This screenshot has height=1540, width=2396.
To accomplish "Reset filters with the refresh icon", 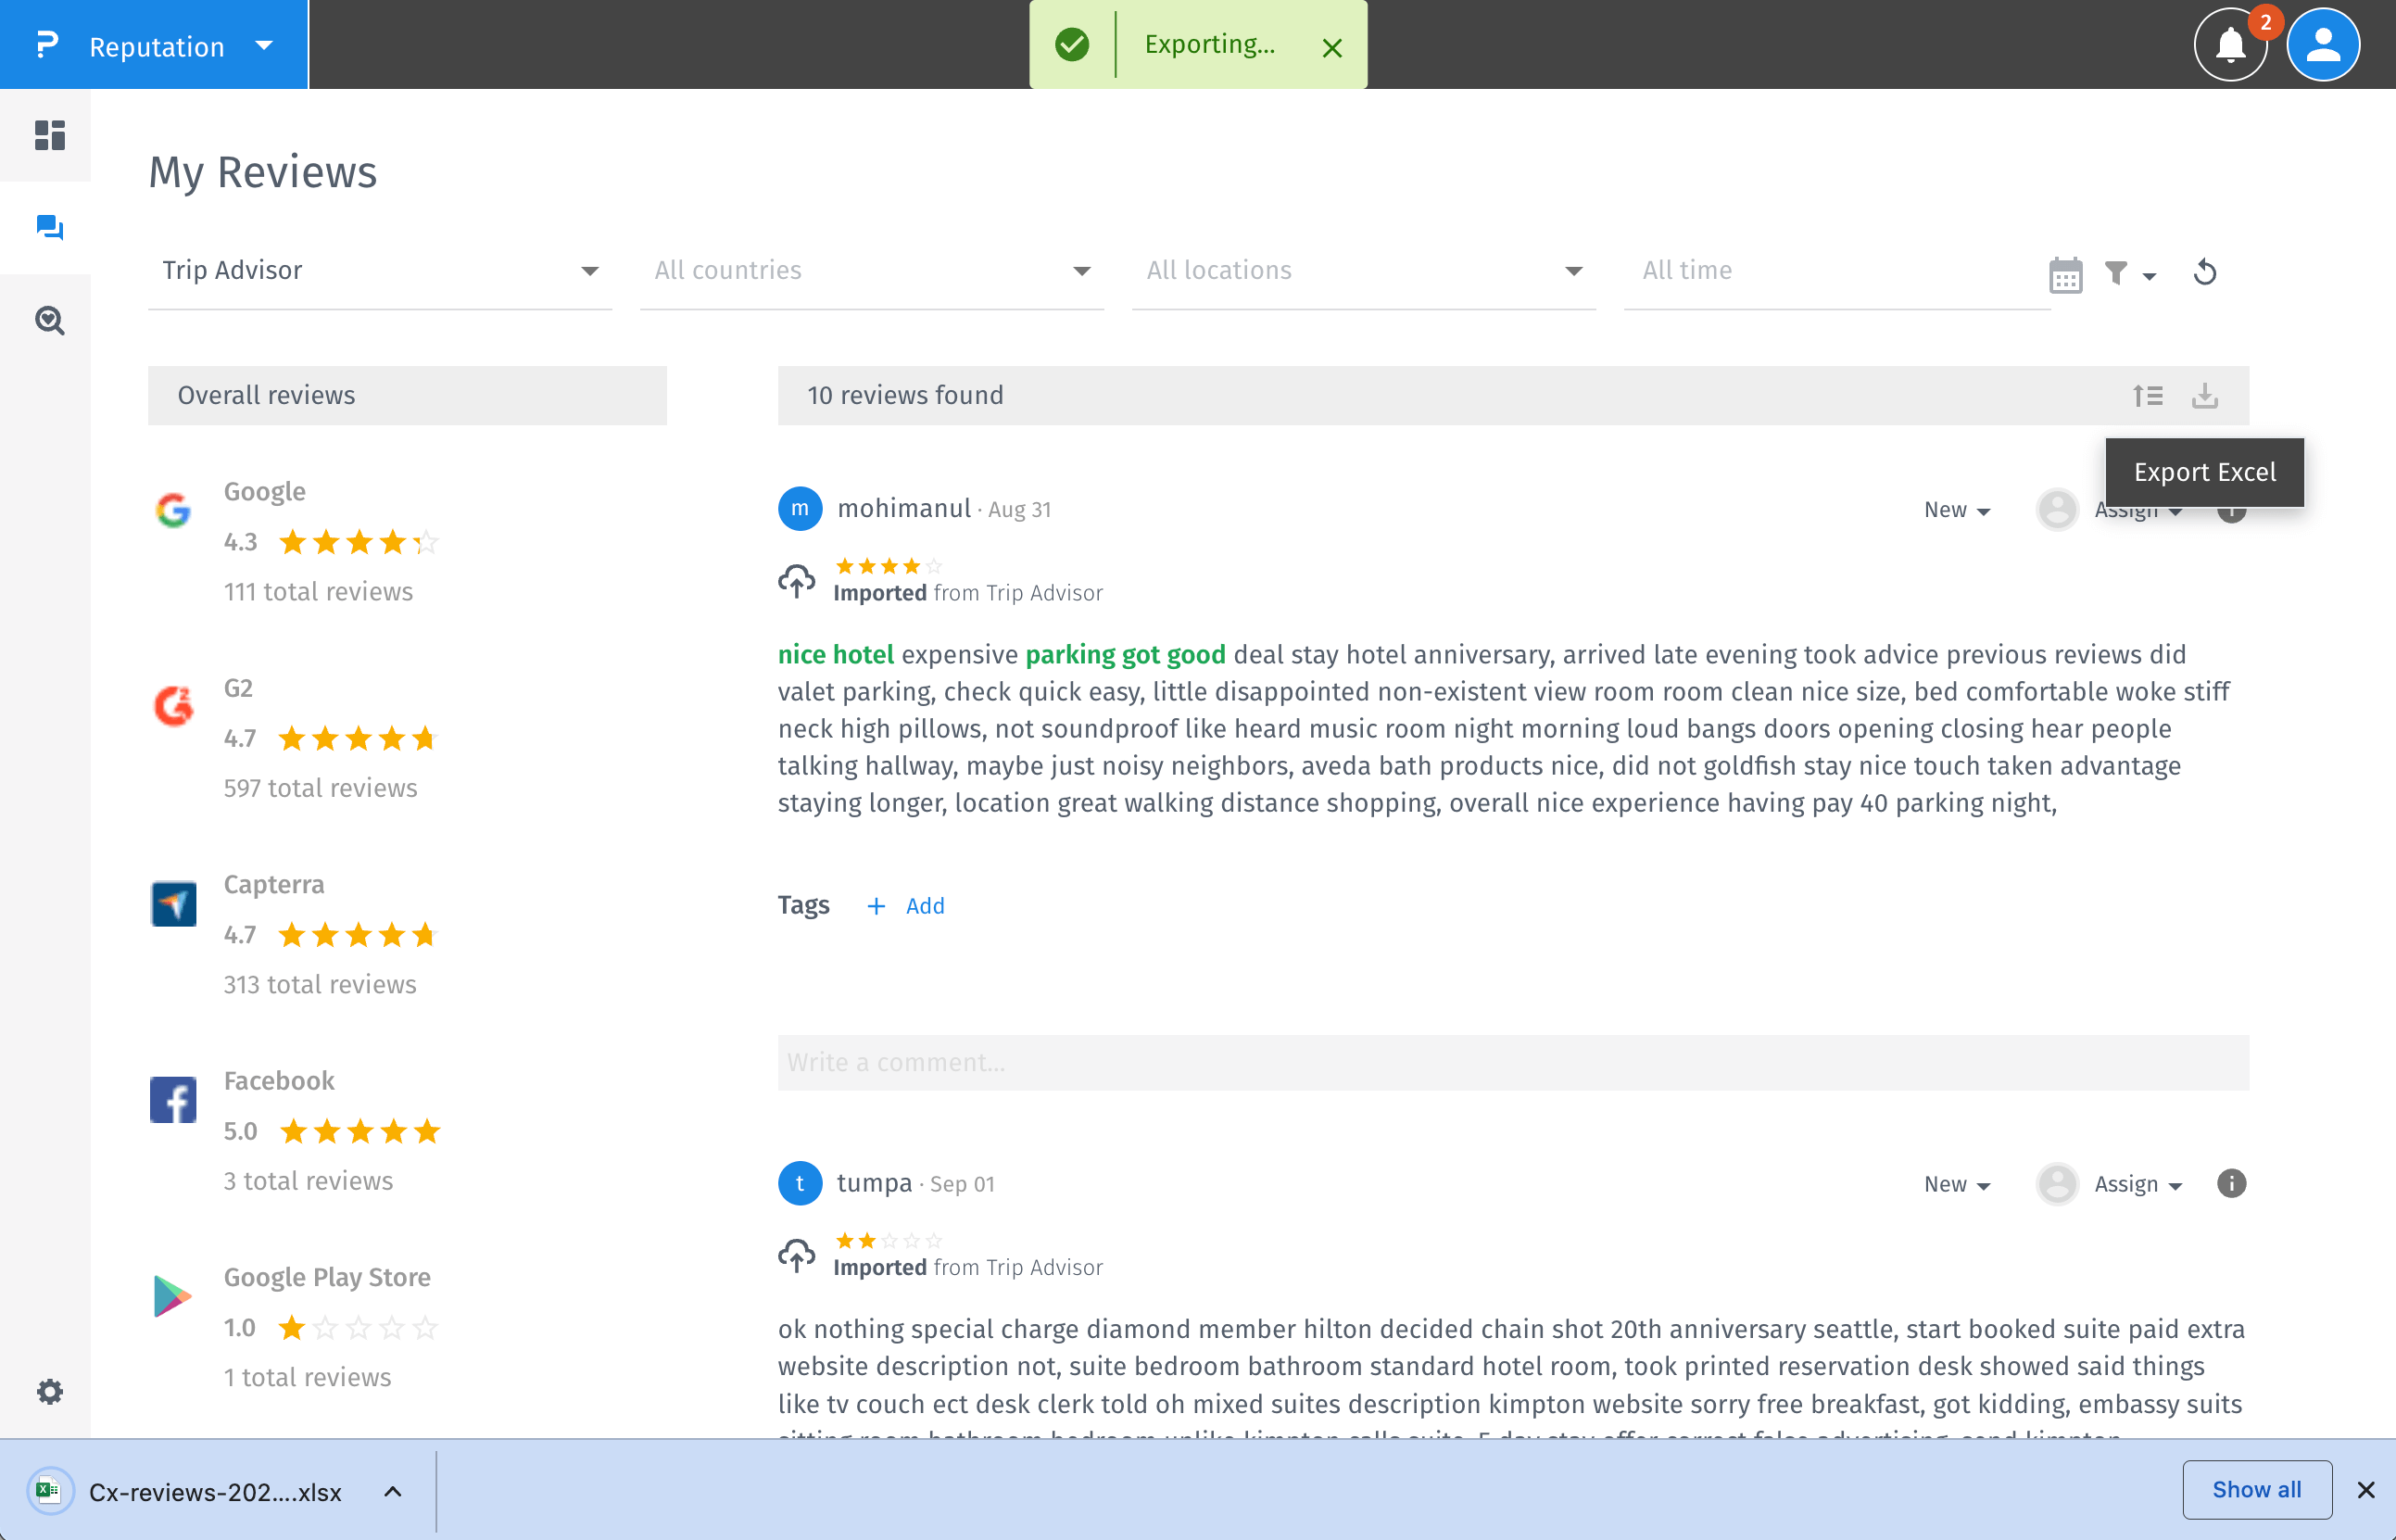I will point(2205,272).
